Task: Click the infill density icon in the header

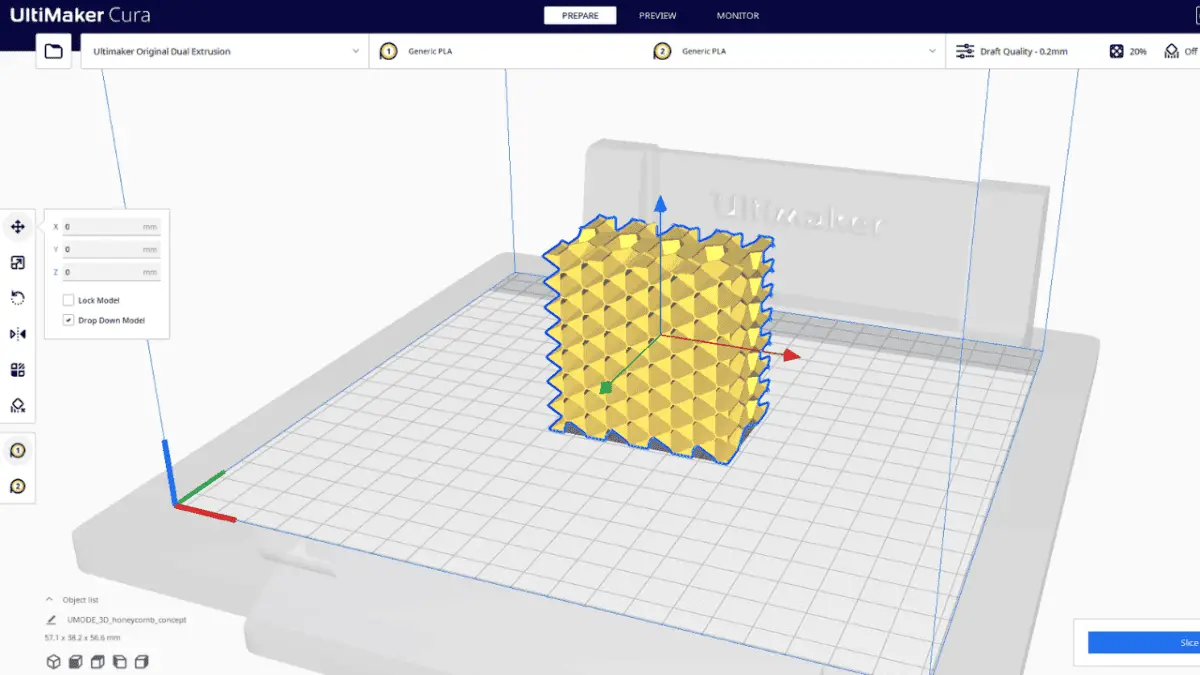Action: pos(1114,50)
